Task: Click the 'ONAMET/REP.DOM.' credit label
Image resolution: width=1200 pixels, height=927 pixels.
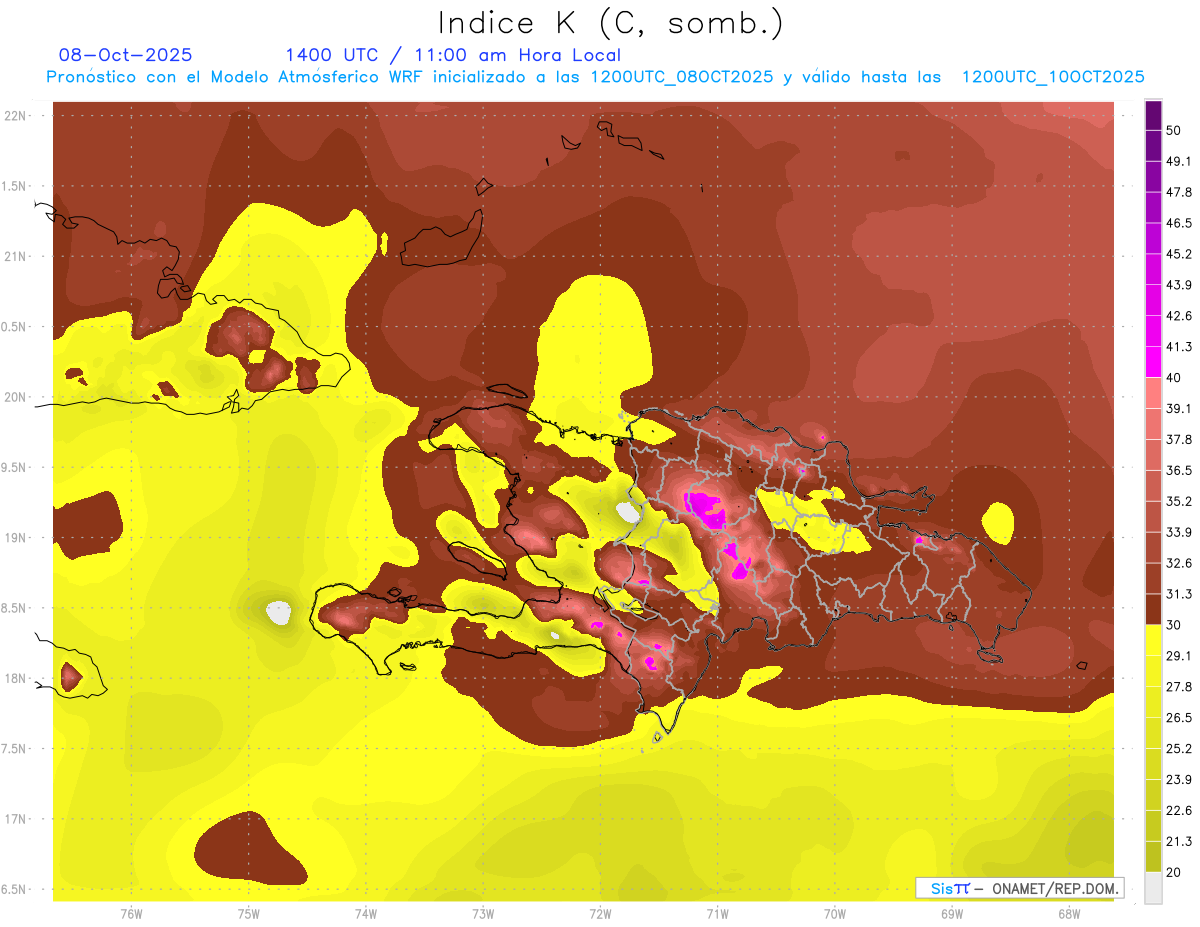Action: click(1055, 888)
